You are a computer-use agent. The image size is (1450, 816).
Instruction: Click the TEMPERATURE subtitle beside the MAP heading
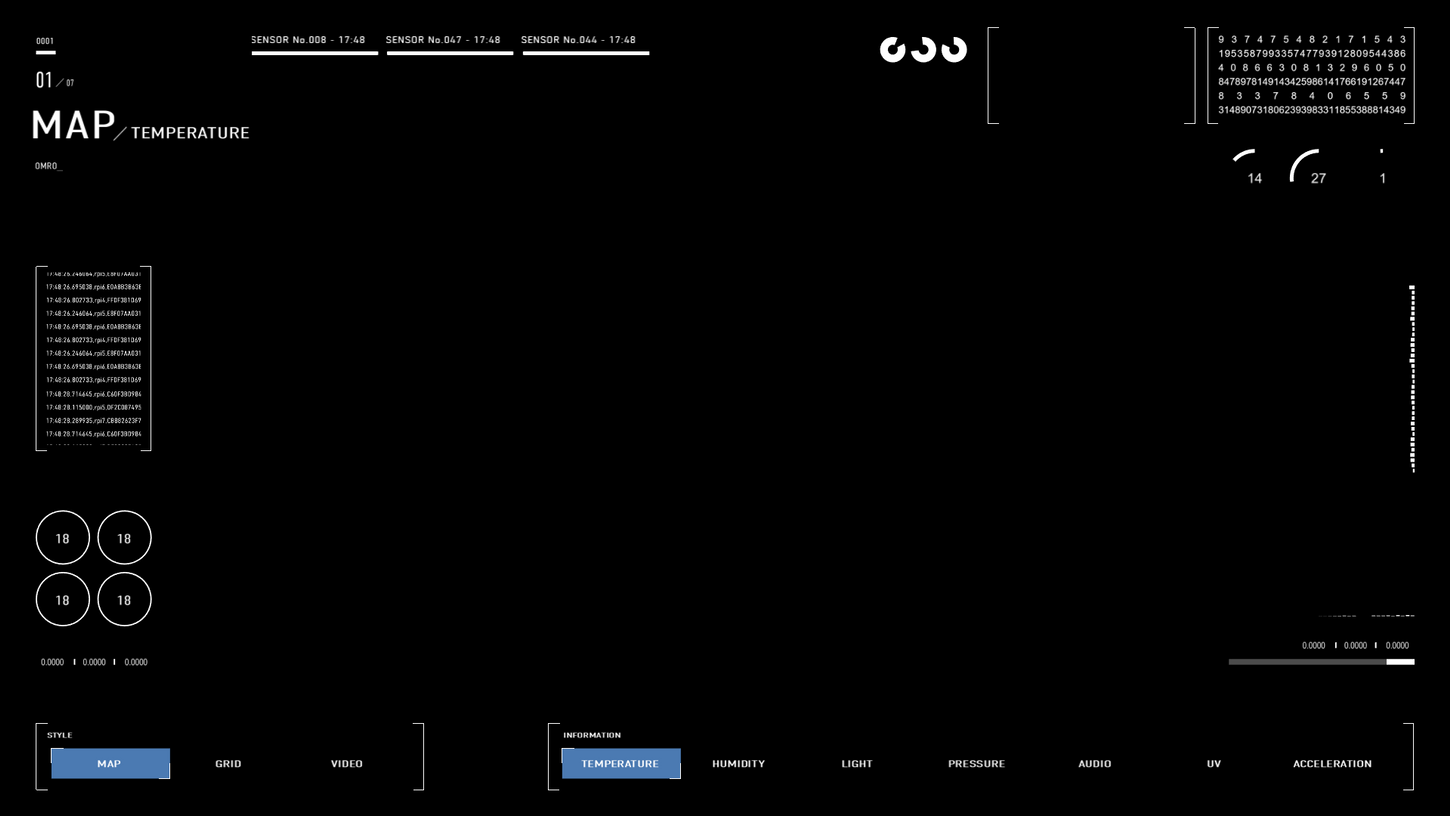[x=190, y=133]
